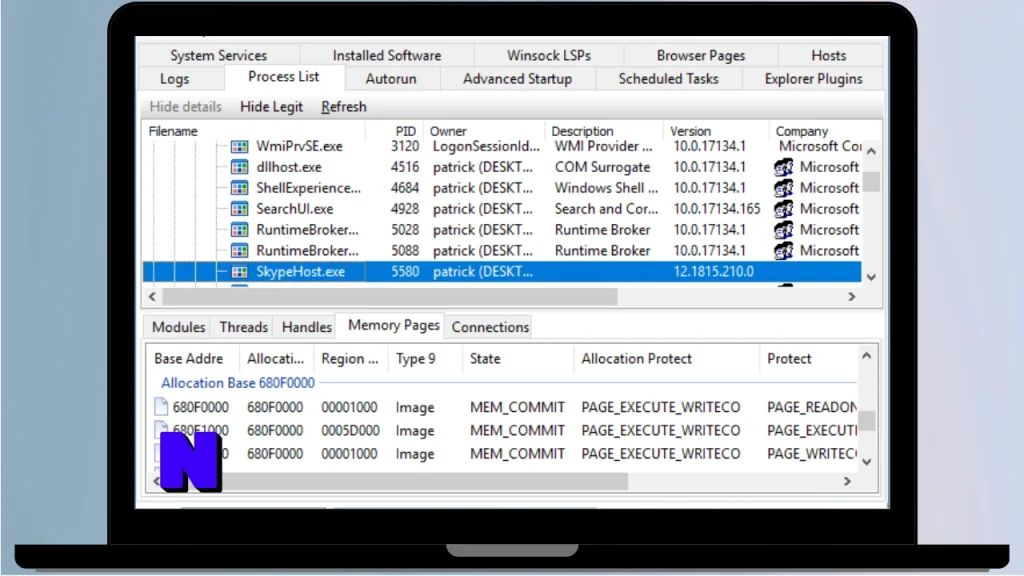Click the Hide Legit button
Screen dimensions: 1024x576
coord(271,107)
